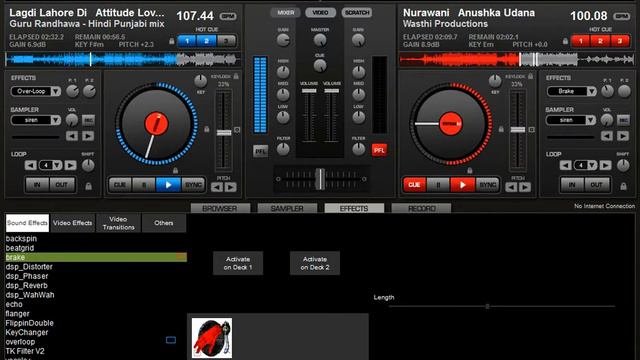Activate brake effect on Deck 1
Image resolution: width=640 pixels, height=360 pixels.
238,263
